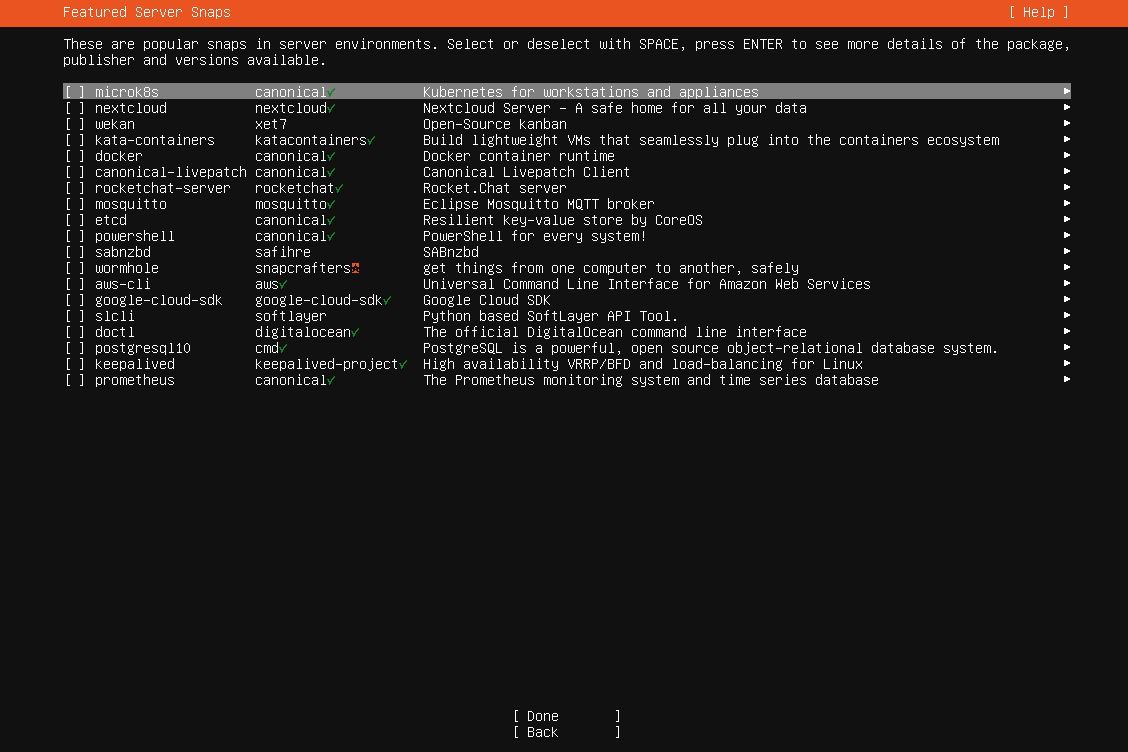Click verified checkmark next to aws publisher

coord(283,284)
